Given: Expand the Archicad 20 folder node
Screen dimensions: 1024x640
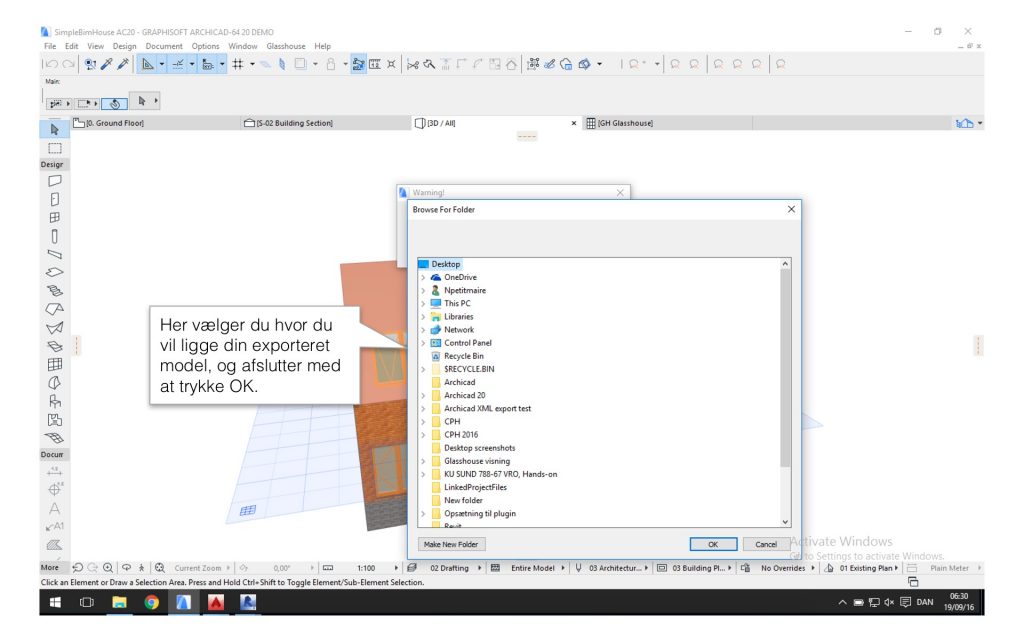Looking at the screenshot, I should click(x=423, y=396).
